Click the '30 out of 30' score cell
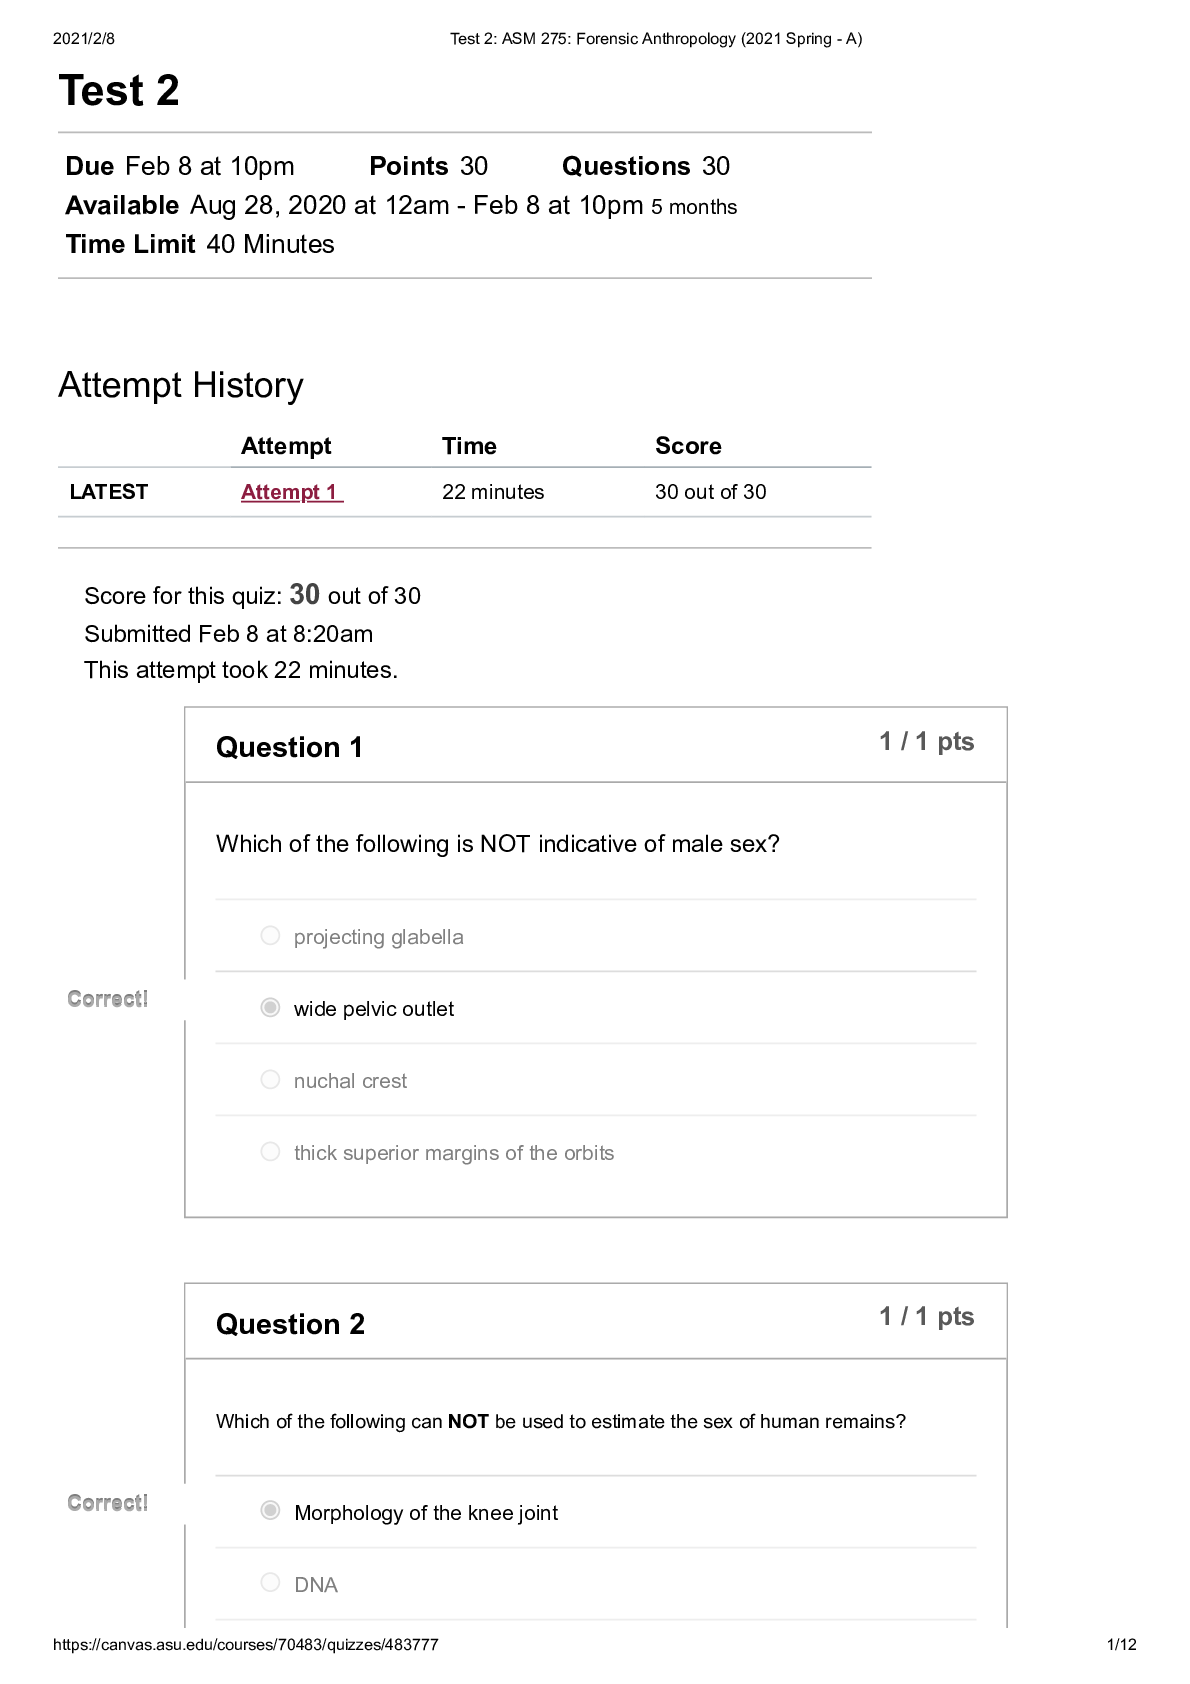This screenshot has width=1190, height=1684. click(x=710, y=492)
